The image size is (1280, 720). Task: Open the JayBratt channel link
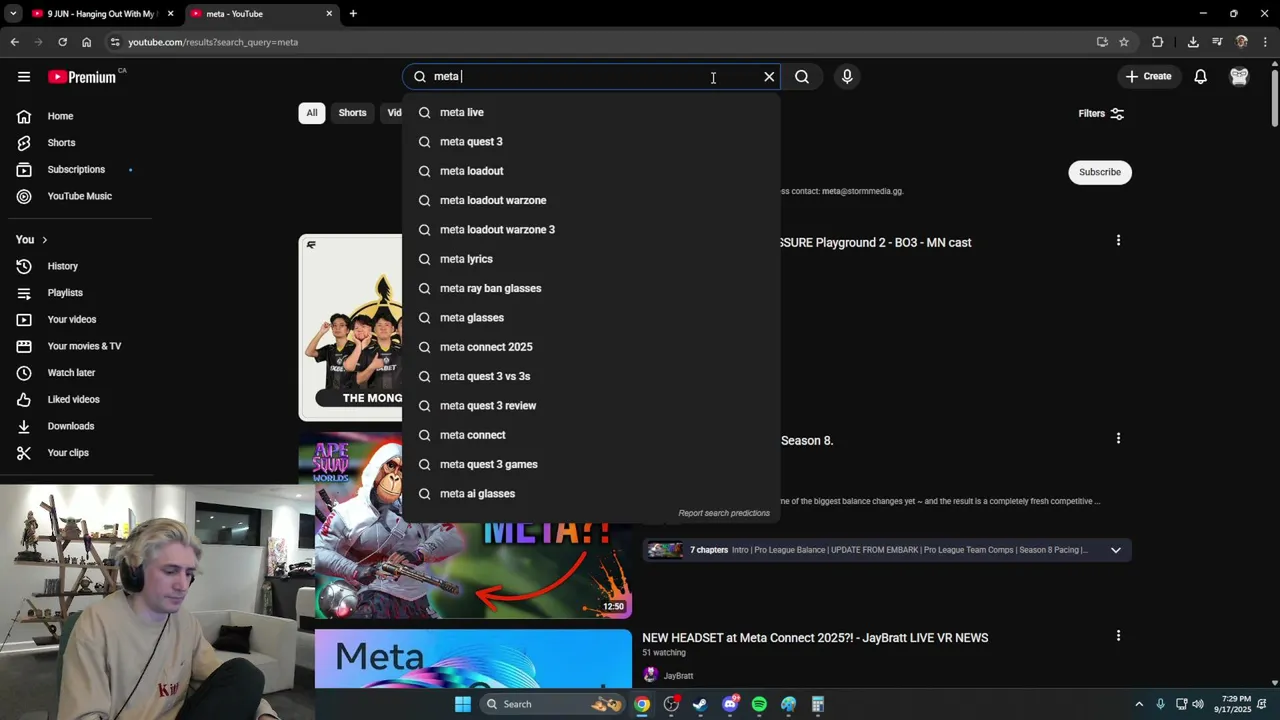point(678,676)
